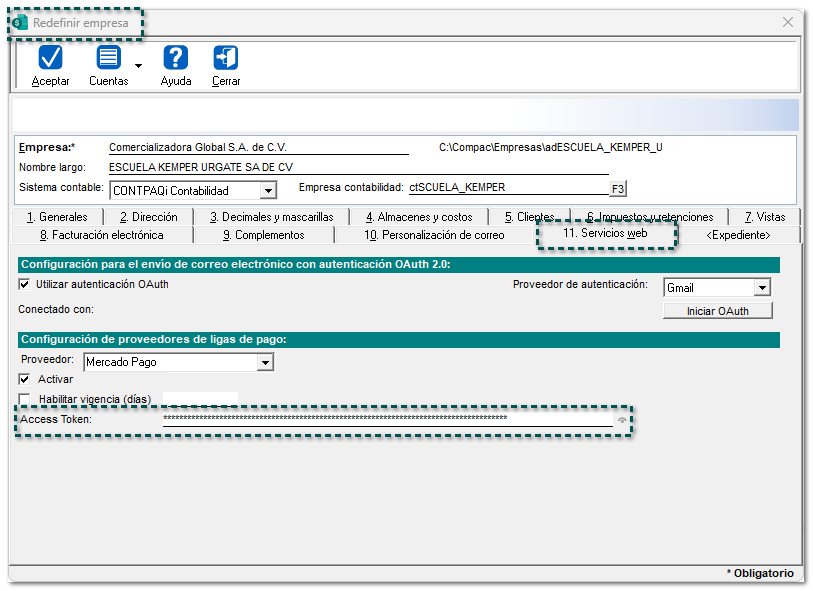Click the Aceptar checkmark icon

[50, 59]
